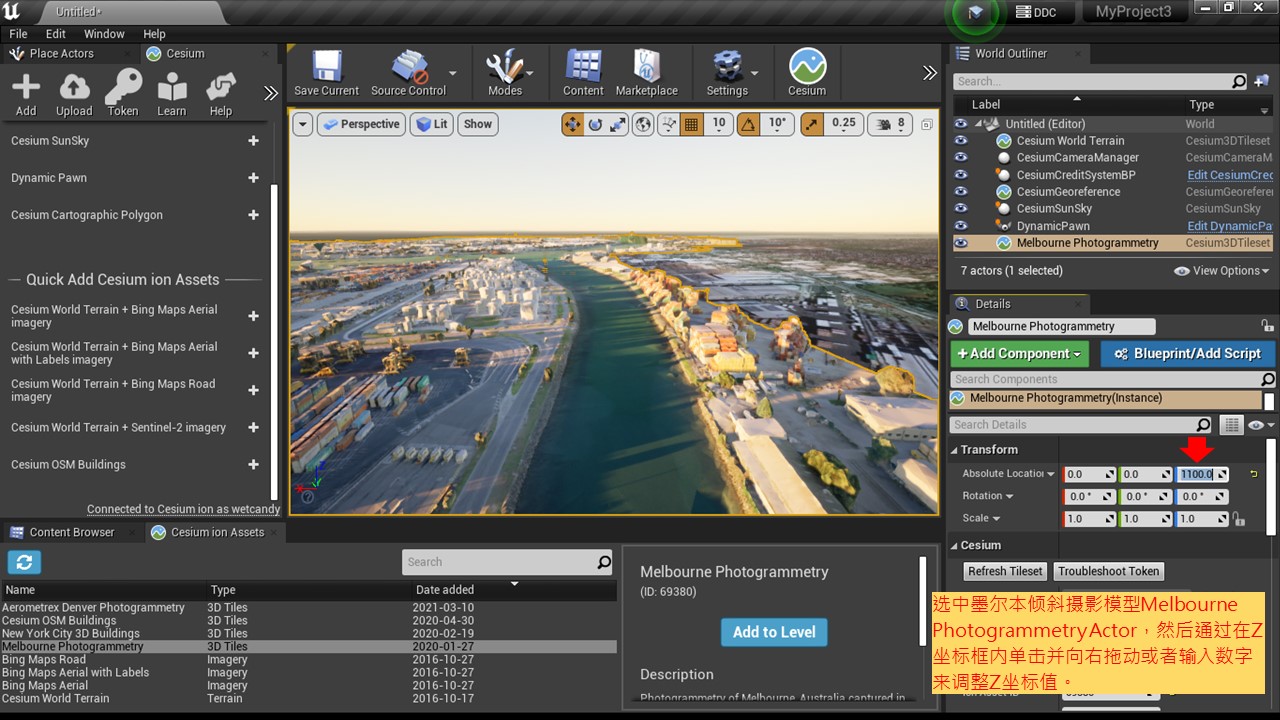Select the translate gizmo icon in viewport toolbar
This screenshot has width=1280, height=720.
coord(572,124)
